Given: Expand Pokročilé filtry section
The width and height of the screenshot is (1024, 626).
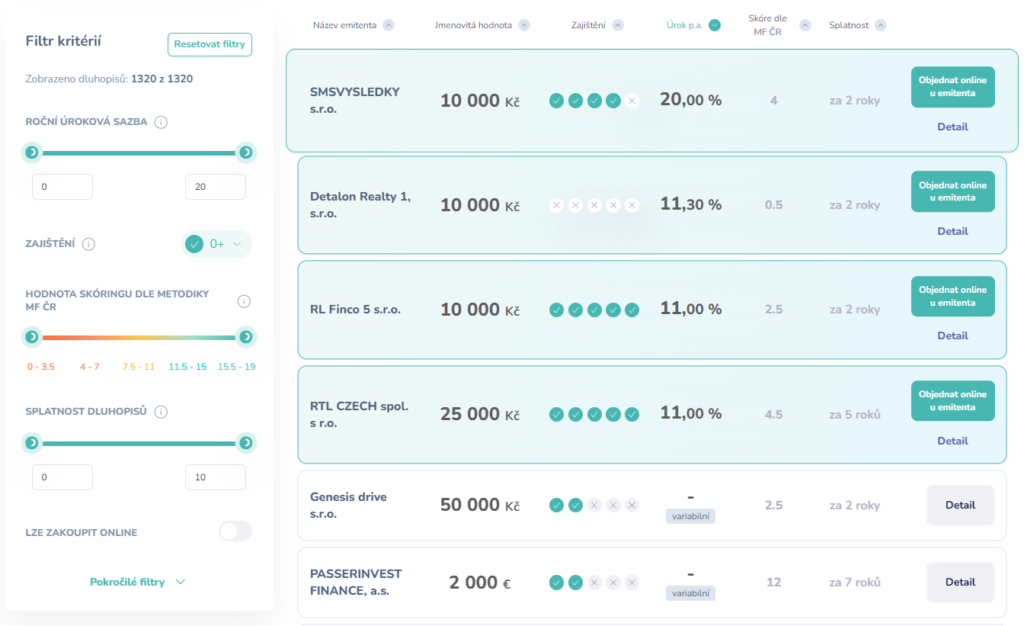Looking at the screenshot, I should [x=138, y=582].
